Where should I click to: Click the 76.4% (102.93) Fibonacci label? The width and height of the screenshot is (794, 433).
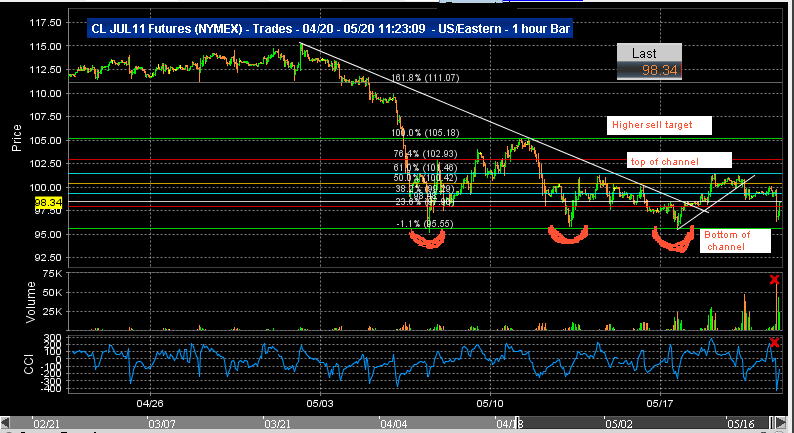tap(425, 154)
